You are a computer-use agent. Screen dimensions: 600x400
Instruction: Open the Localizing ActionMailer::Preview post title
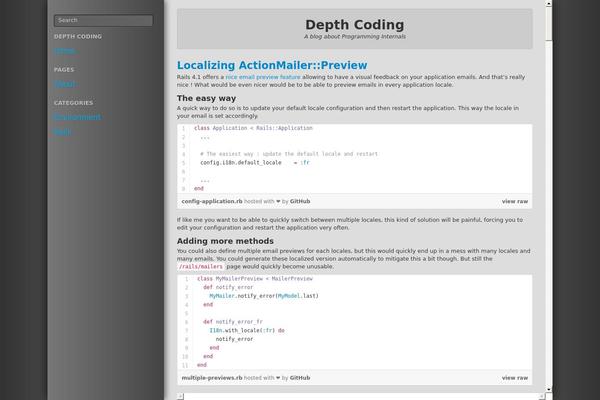[x=272, y=65]
